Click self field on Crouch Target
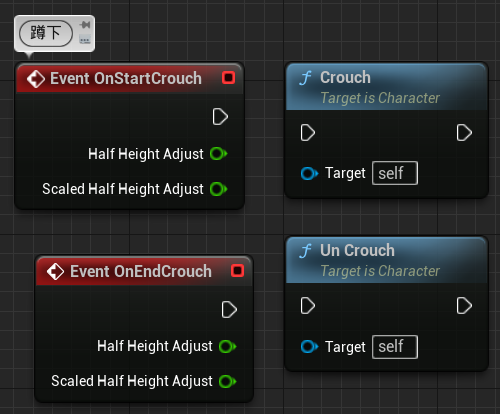The image size is (500, 414). 395,173
